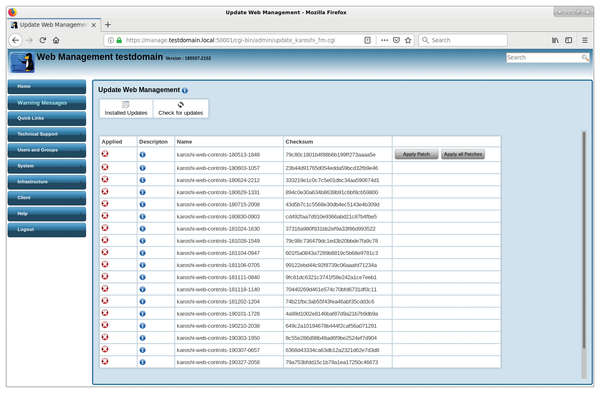Reload the page with the refresh icon
The width and height of the screenshot is (600, 393).
[x=43, y=40]
